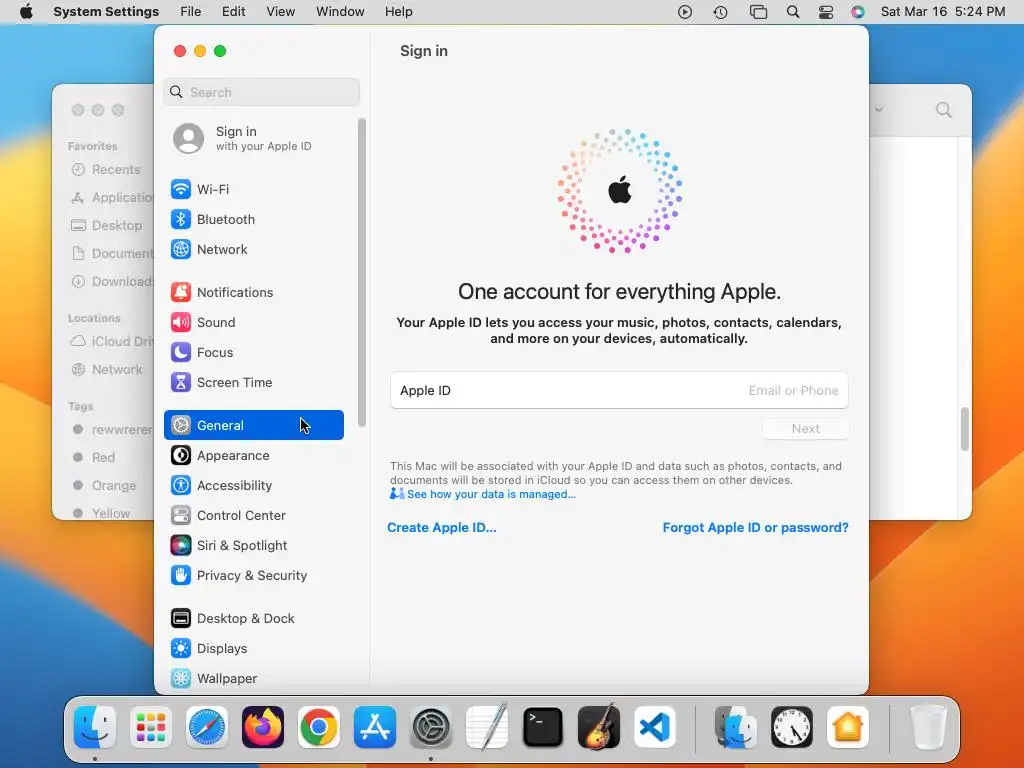
Task: Activate Siri from the menu bar
Action: tap(858, 11)
